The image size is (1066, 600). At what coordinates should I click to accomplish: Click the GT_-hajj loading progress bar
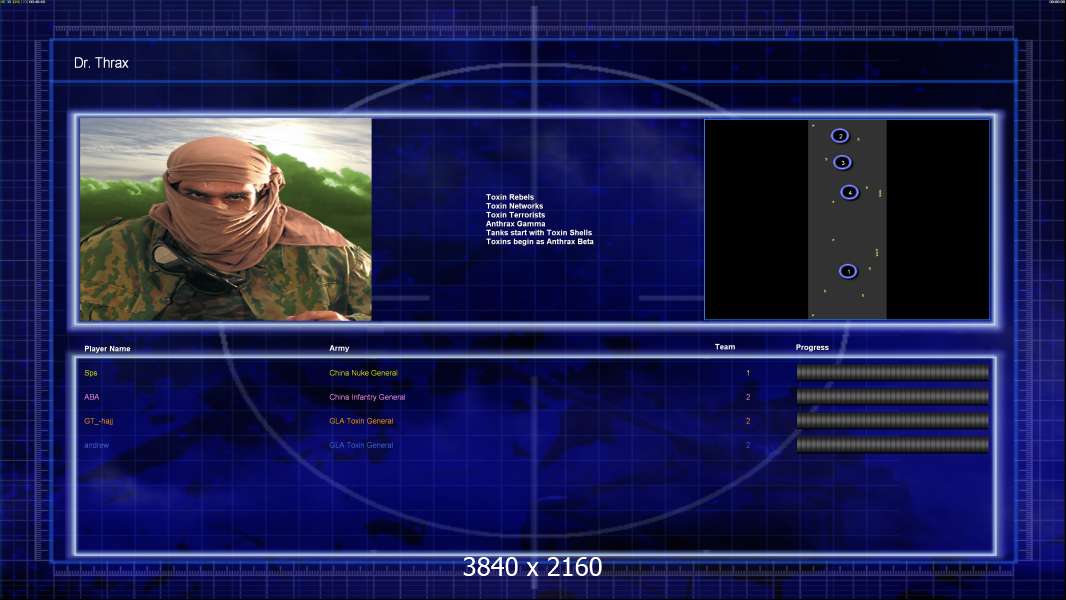pos(893,421)
